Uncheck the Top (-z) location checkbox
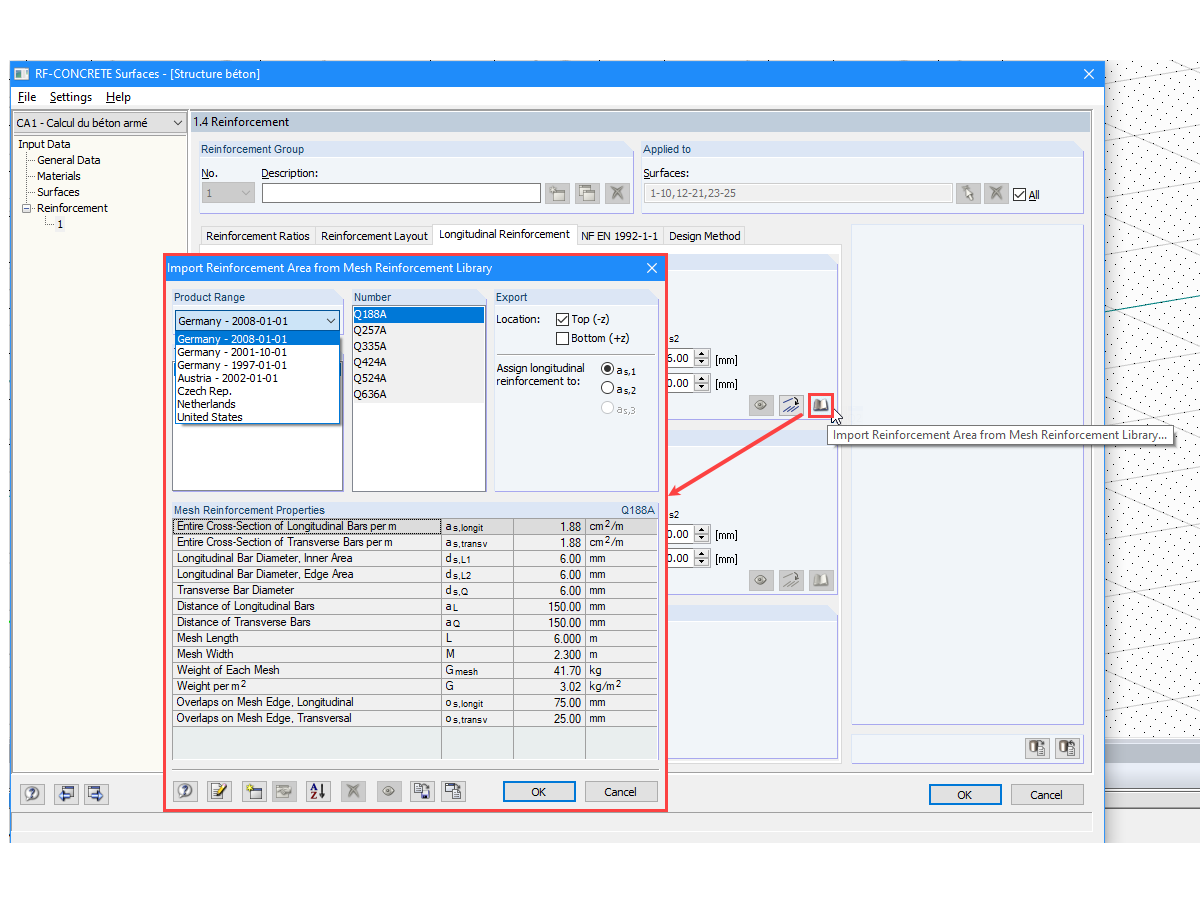Image resolution: width=1200 pixels, height=900 pixels. coord(562,319)
